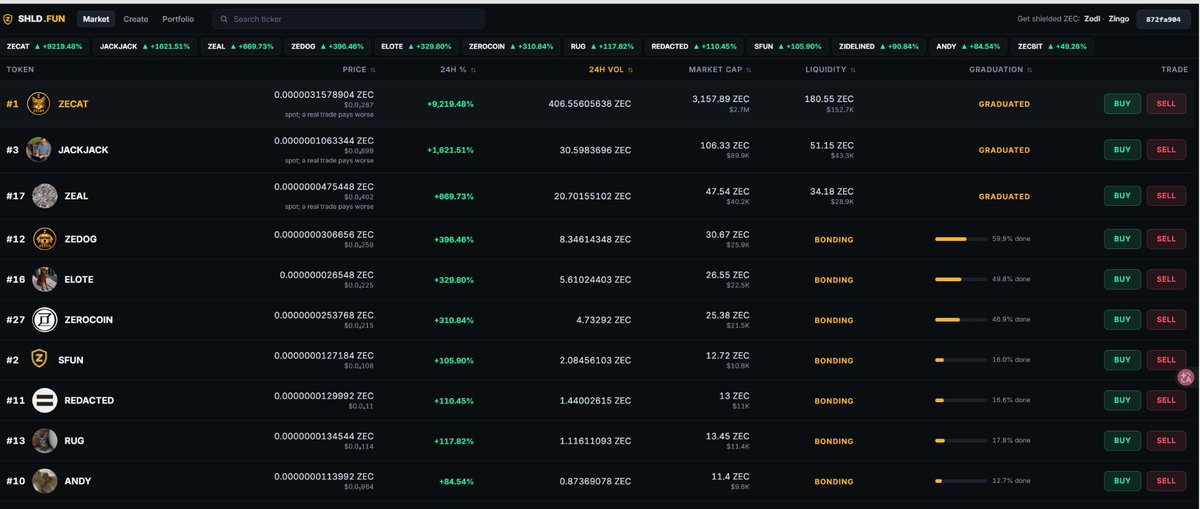This screenshot has height=509, width=1200.
Task: Click the +9,219.48% change value
Action: tap(450, 104)
